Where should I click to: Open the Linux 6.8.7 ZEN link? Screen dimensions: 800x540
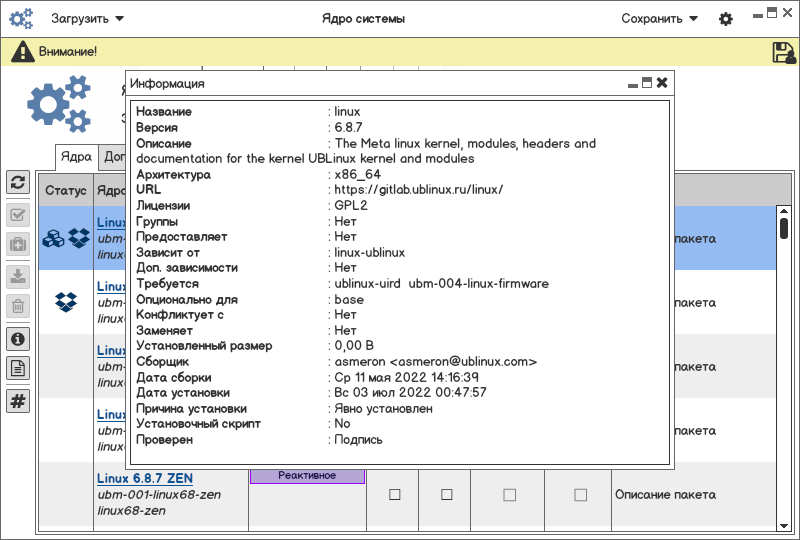[145, 478]
